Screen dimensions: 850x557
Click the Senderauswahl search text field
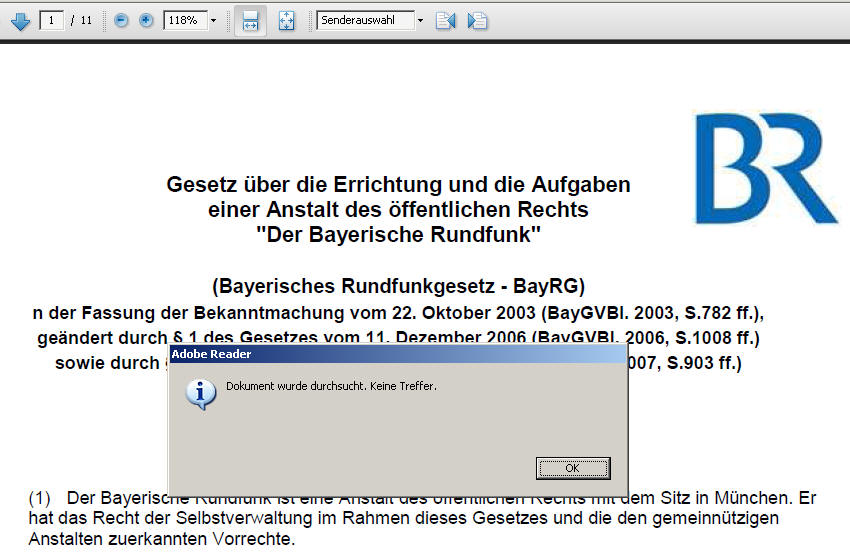(365, 21)
